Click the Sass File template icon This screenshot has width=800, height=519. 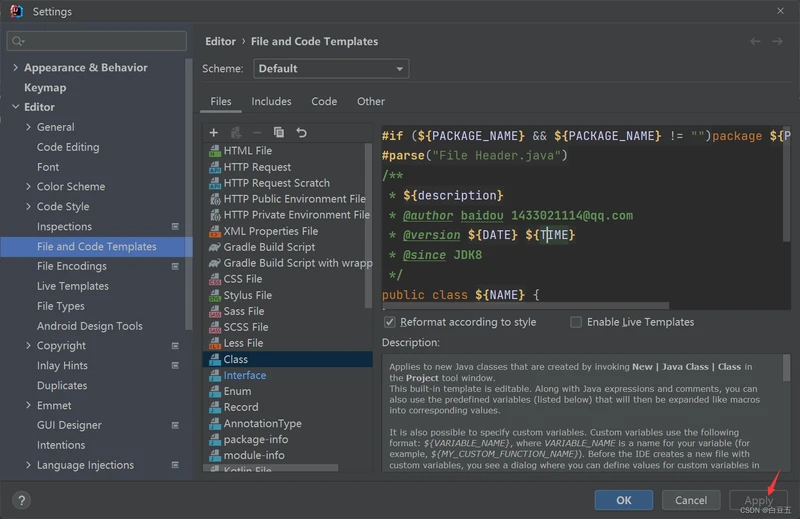(214, 311)
